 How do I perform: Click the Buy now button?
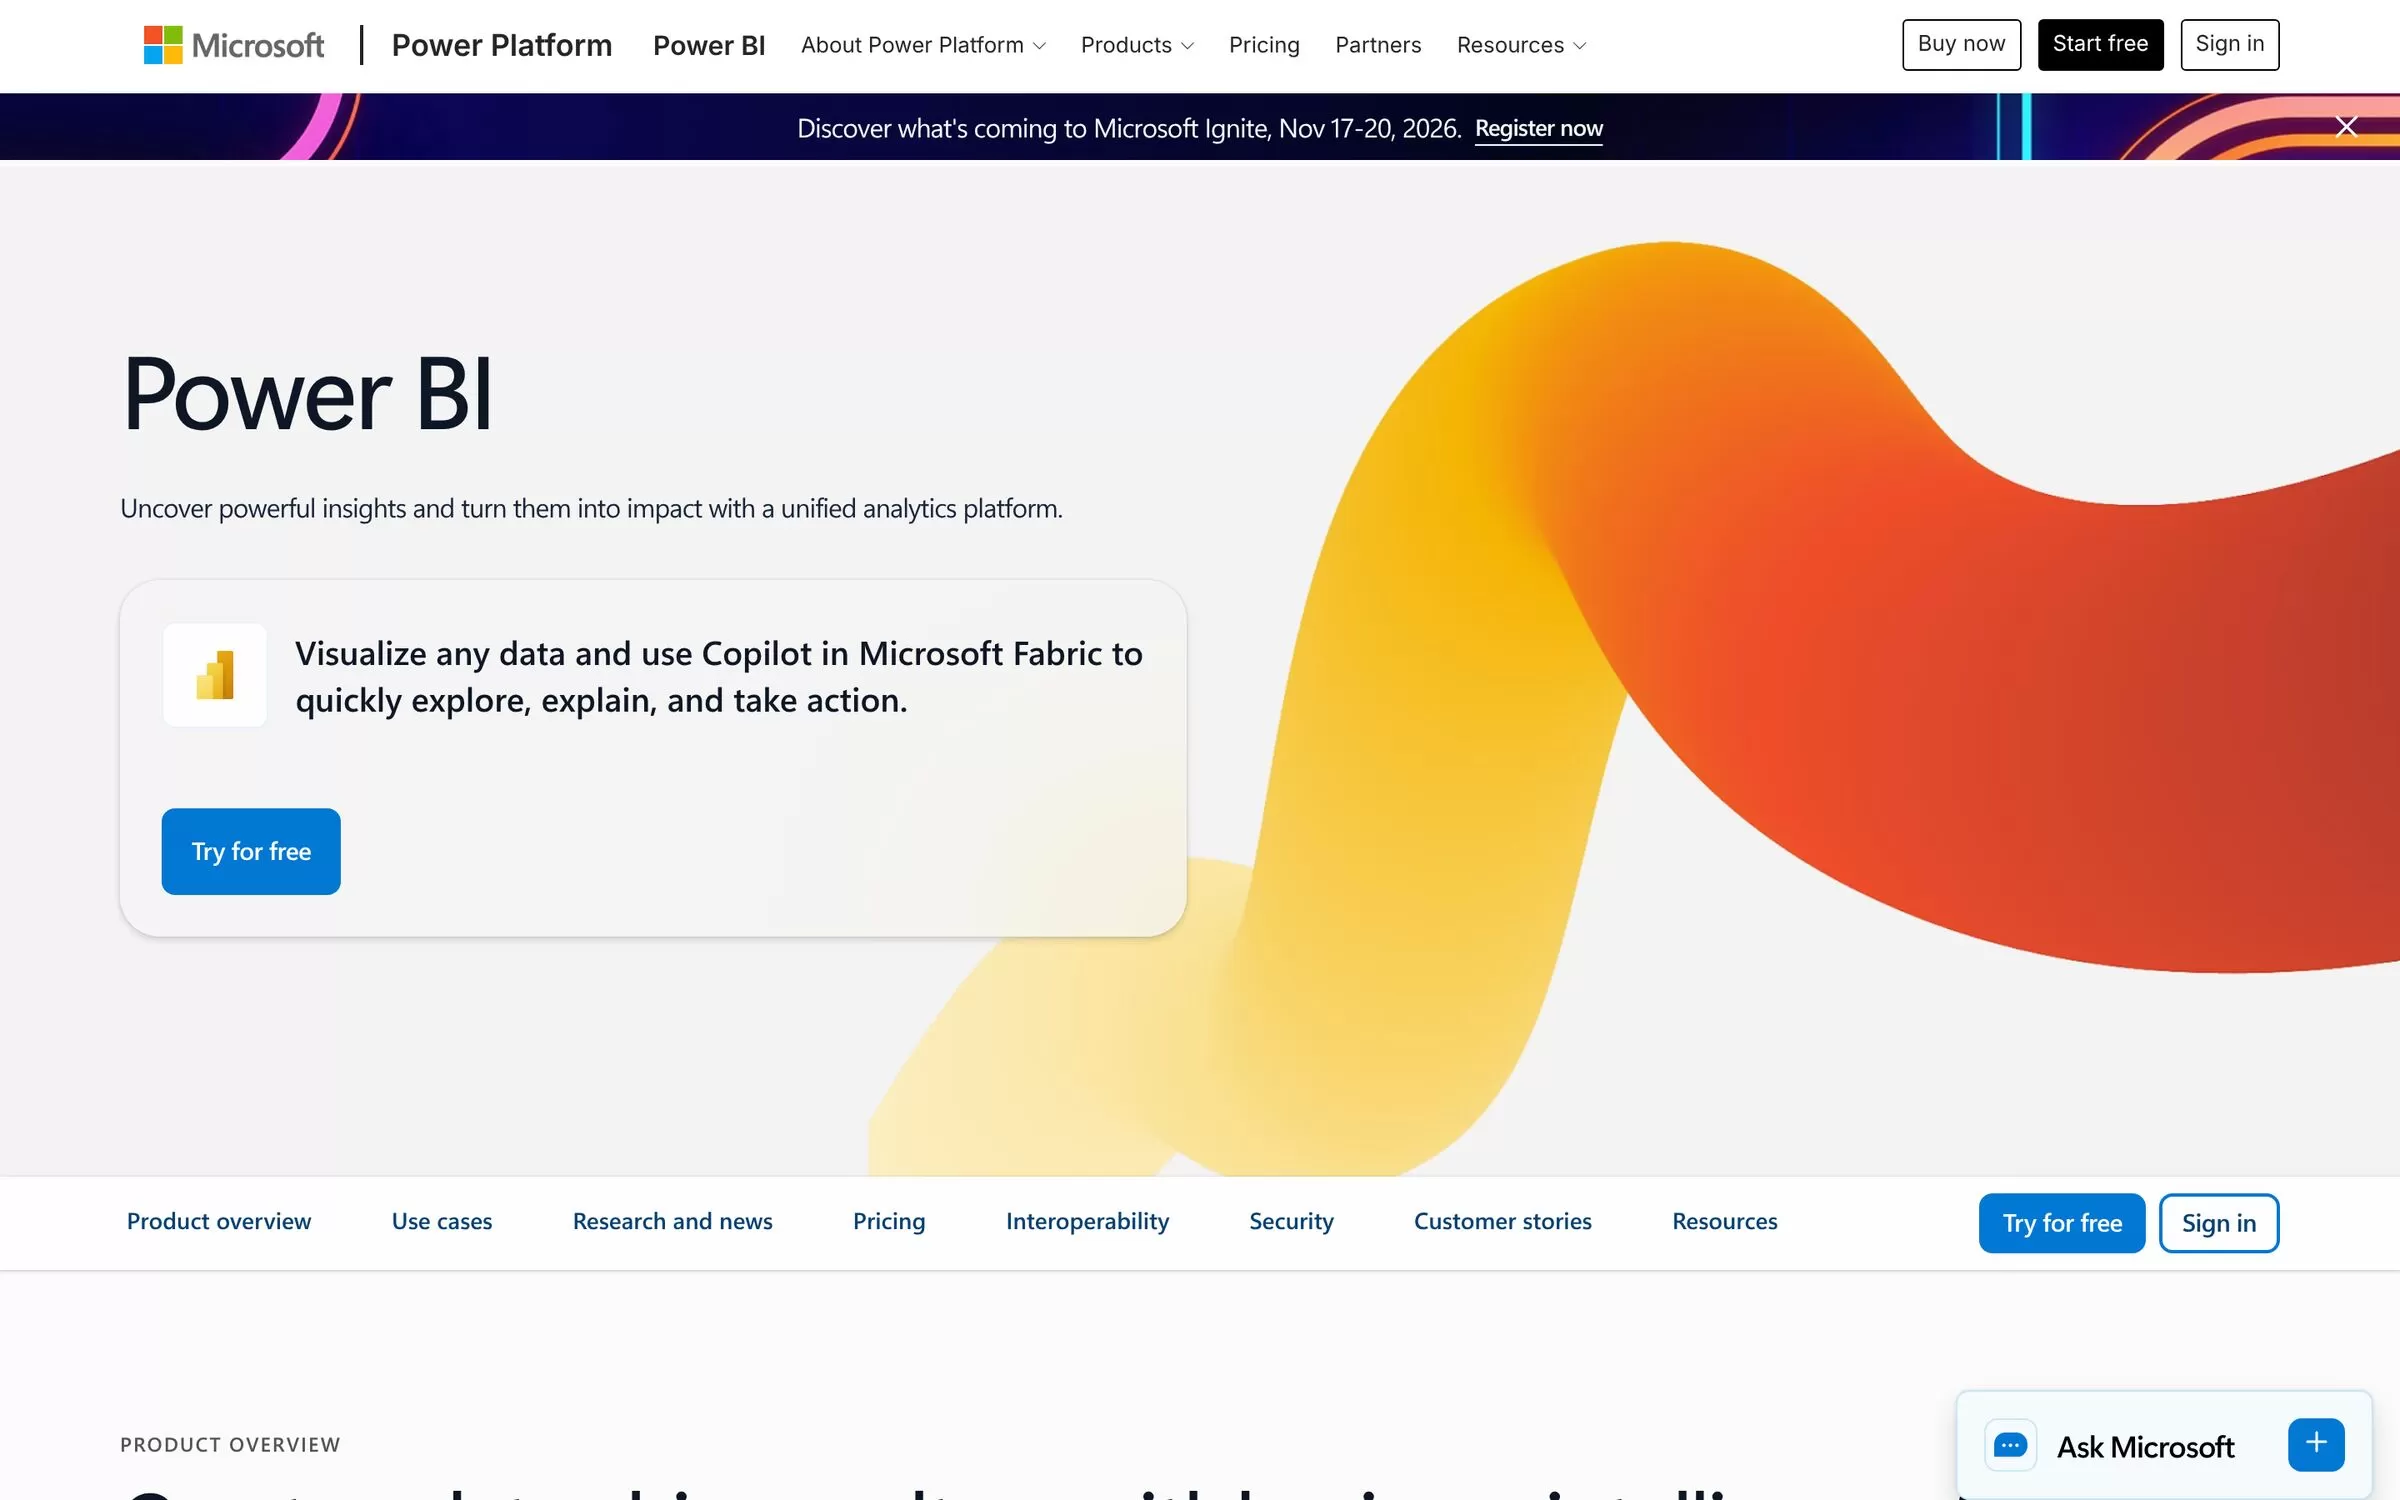1961,44
